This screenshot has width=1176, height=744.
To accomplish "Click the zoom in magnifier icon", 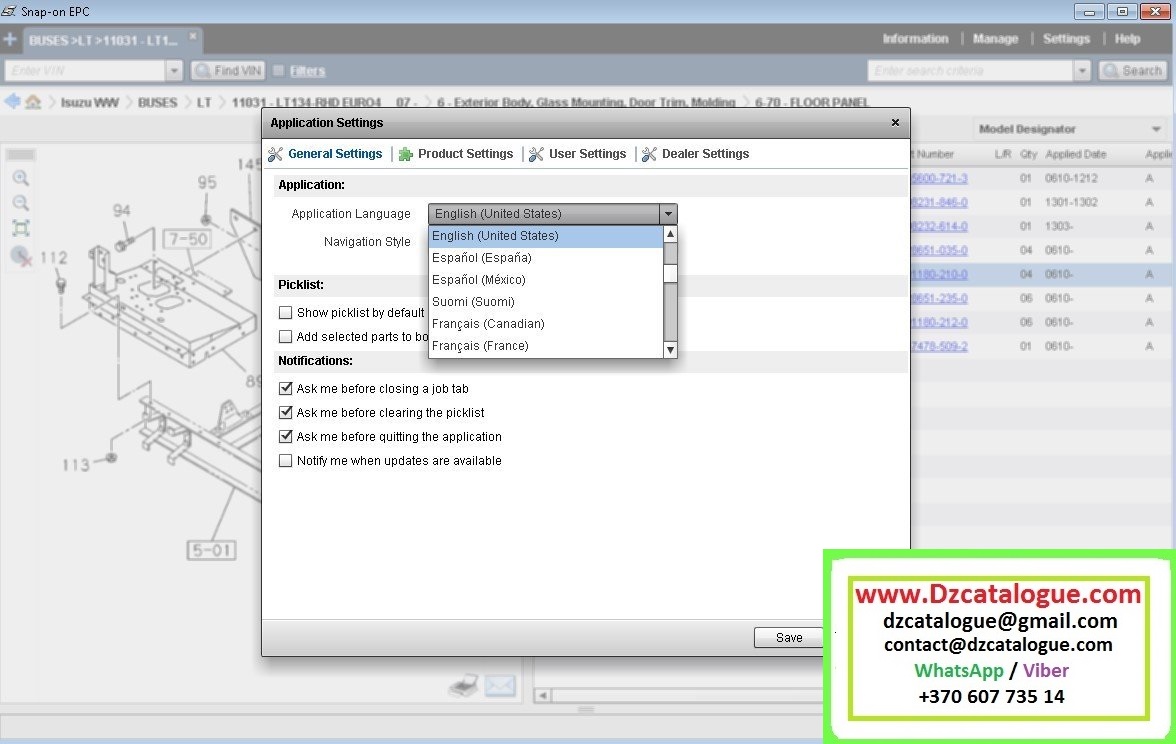I will tap(20, 178).
